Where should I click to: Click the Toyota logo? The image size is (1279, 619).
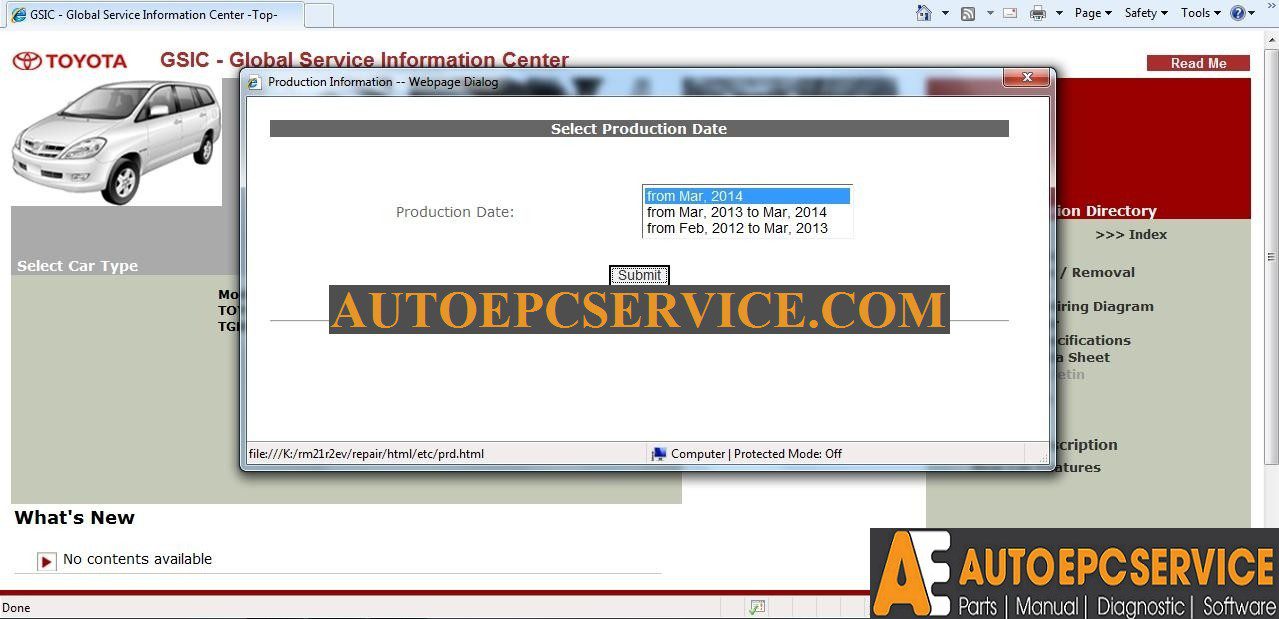coord(70,61)
